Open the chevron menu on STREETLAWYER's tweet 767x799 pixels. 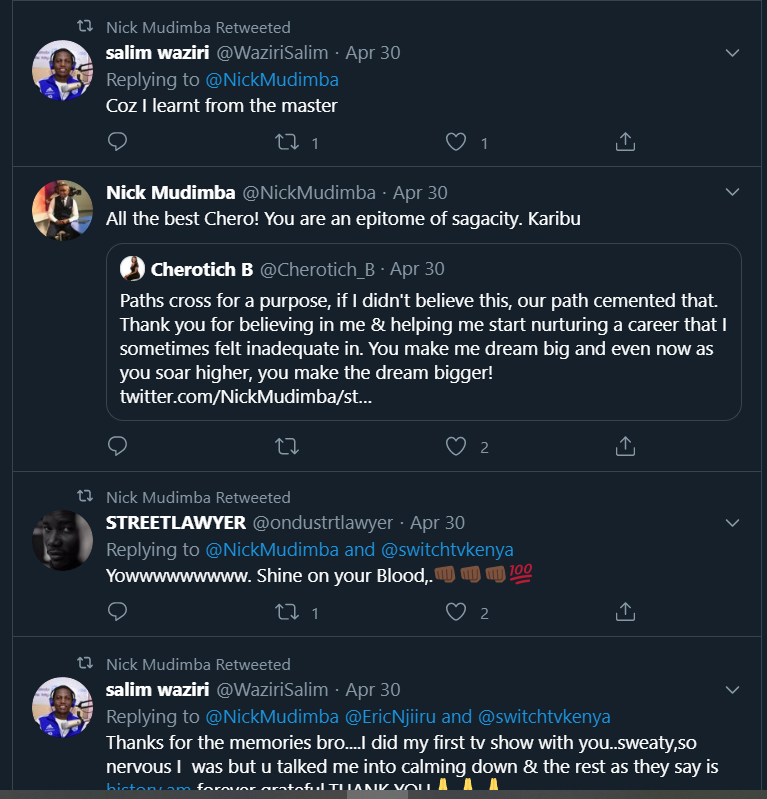coord(732,523)
